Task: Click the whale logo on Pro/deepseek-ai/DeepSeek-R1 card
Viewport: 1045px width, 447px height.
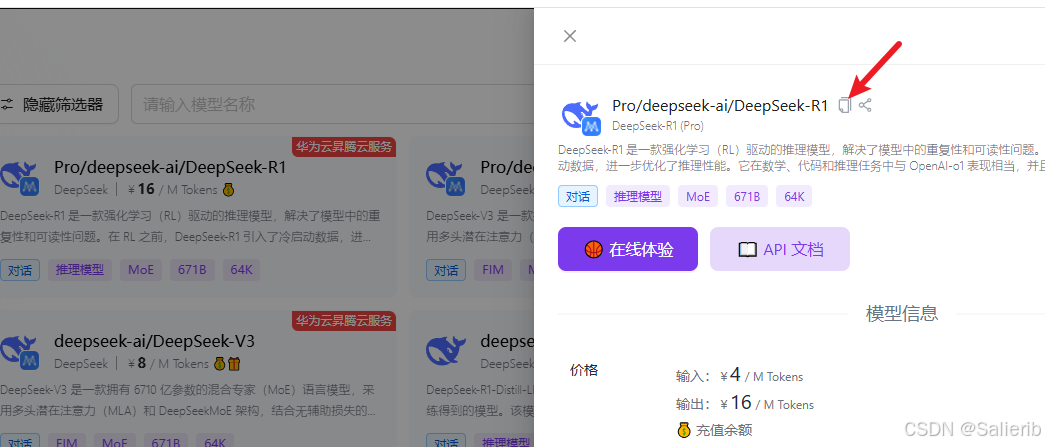Action: click(x=21, y=179)
